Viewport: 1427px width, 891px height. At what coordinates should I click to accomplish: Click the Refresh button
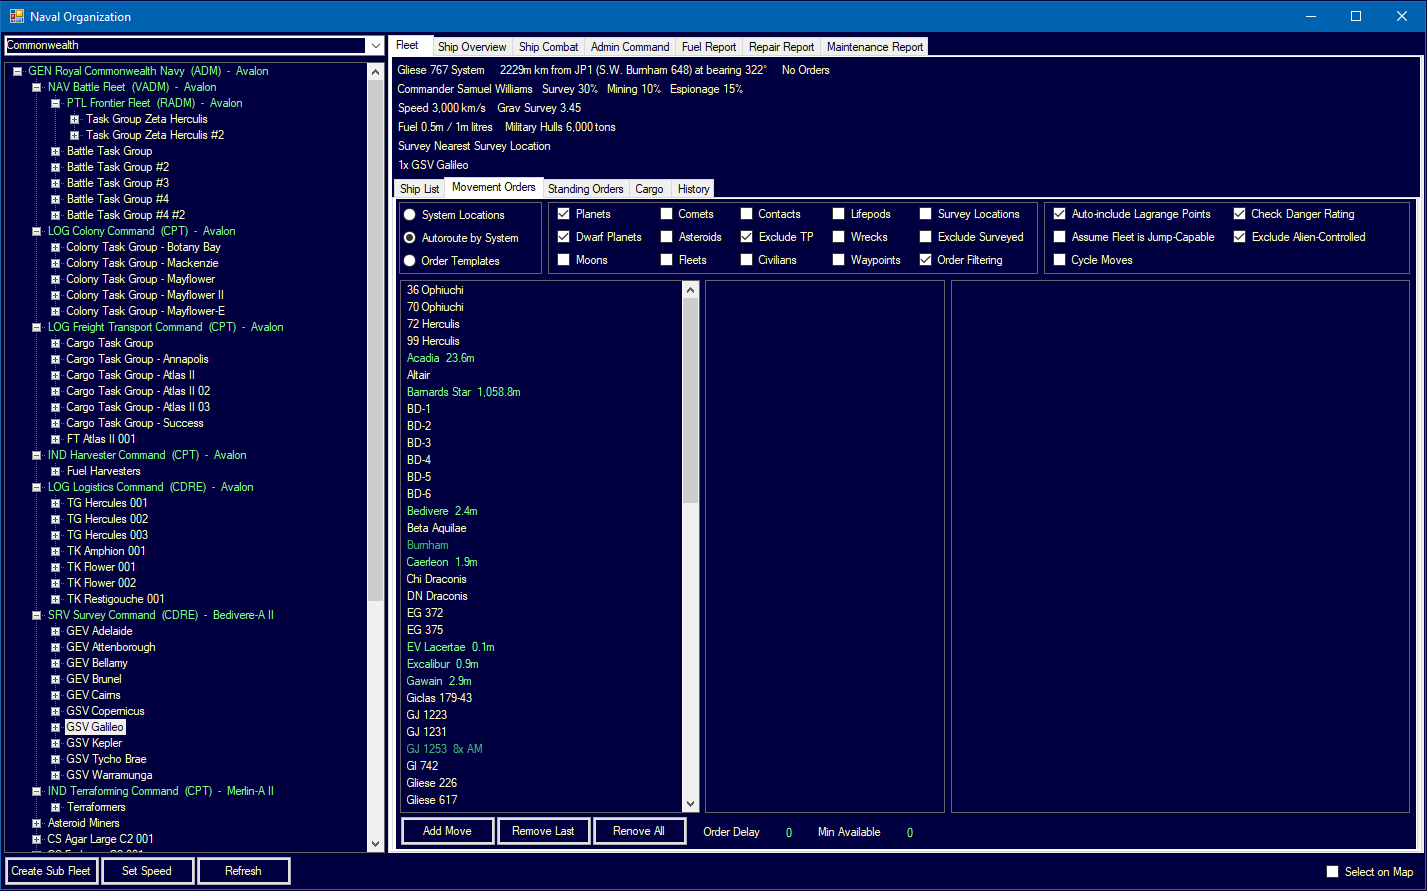click(x=243, y=871)
